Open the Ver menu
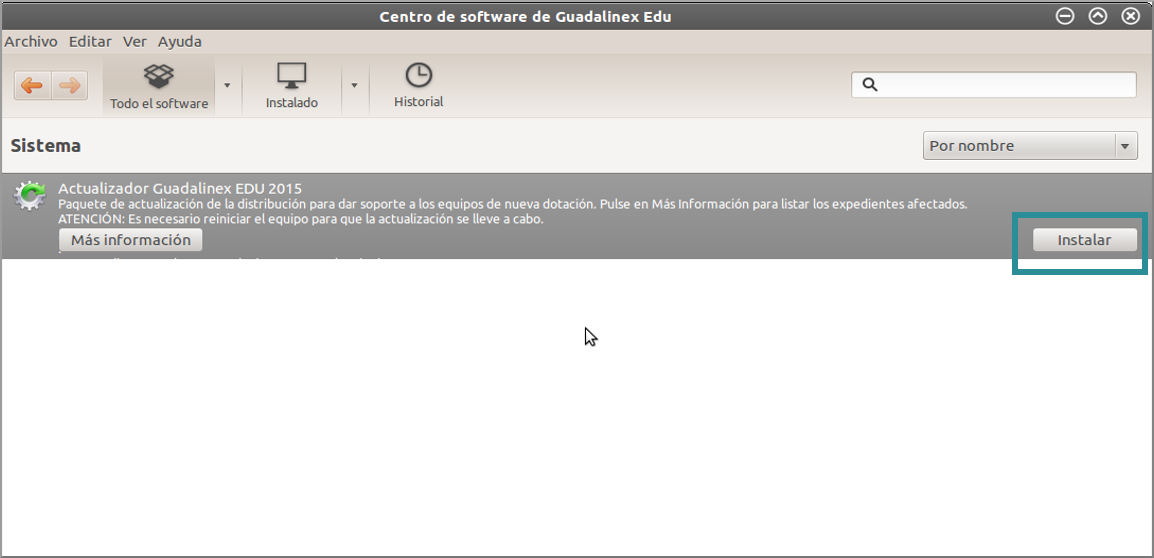1154x558 pixels. tap(135, 42)
